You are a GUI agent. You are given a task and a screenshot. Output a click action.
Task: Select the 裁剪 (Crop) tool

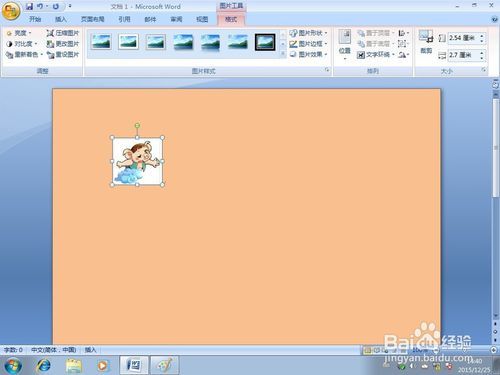[x=426, y=42]
